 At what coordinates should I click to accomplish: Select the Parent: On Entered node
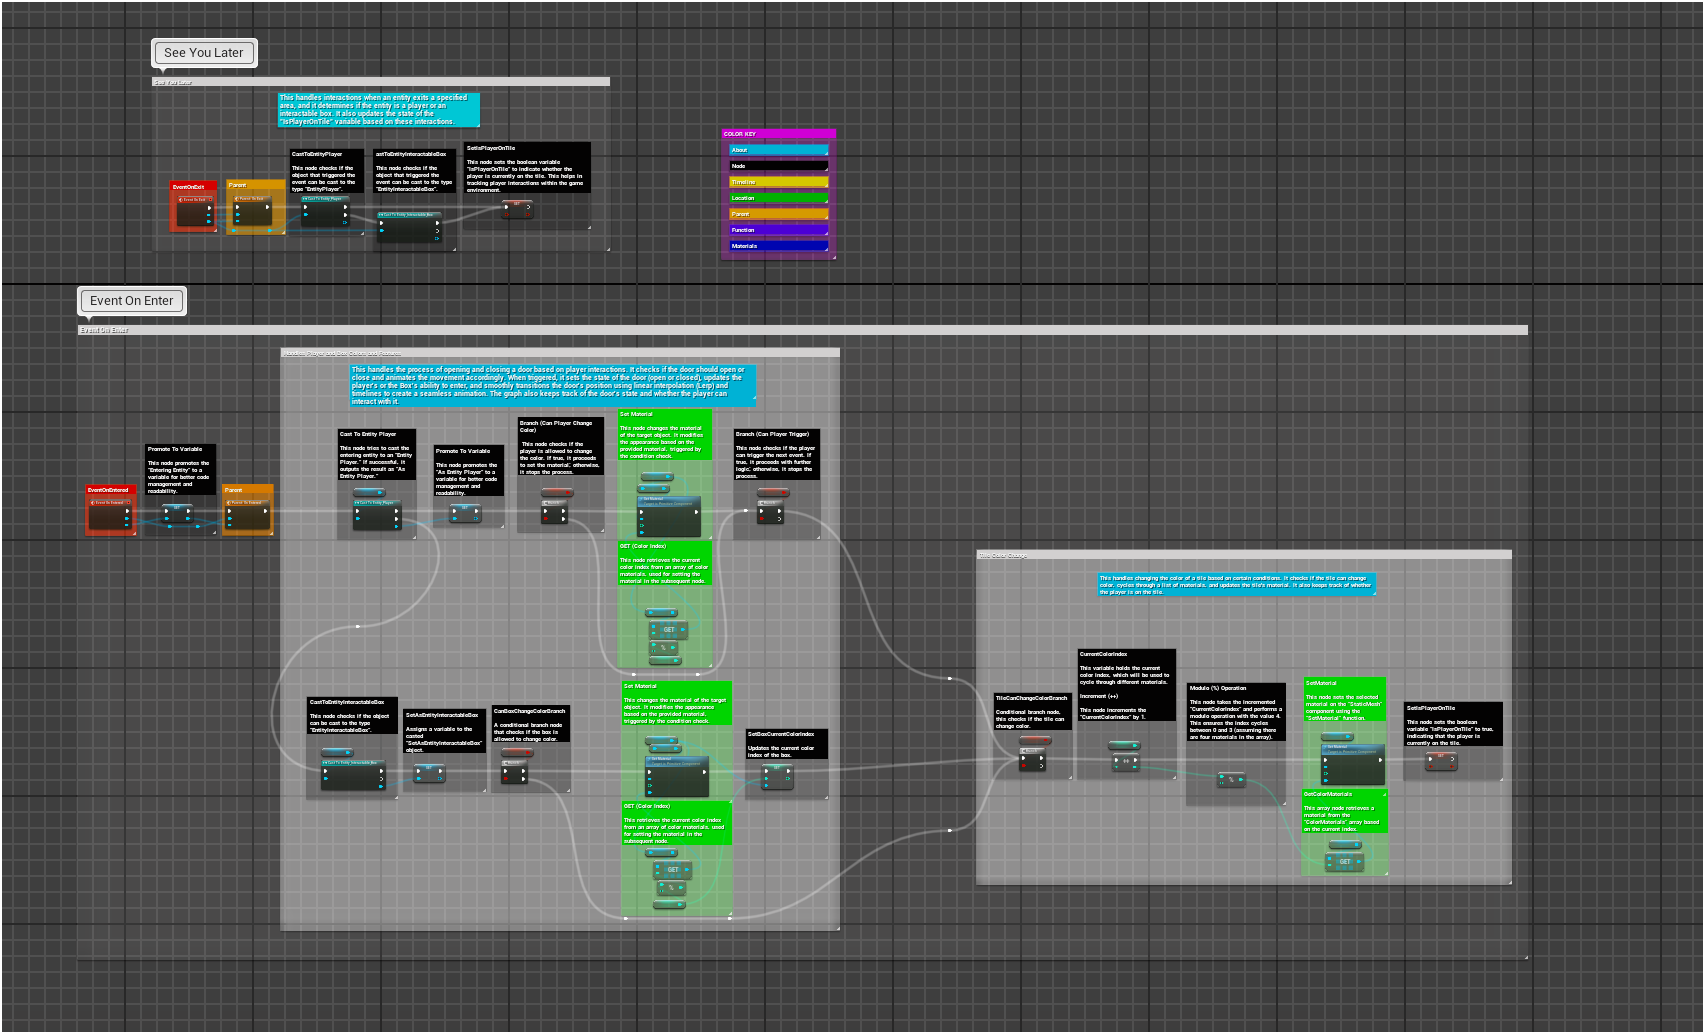pyautogui.click(x=247, y=514)
